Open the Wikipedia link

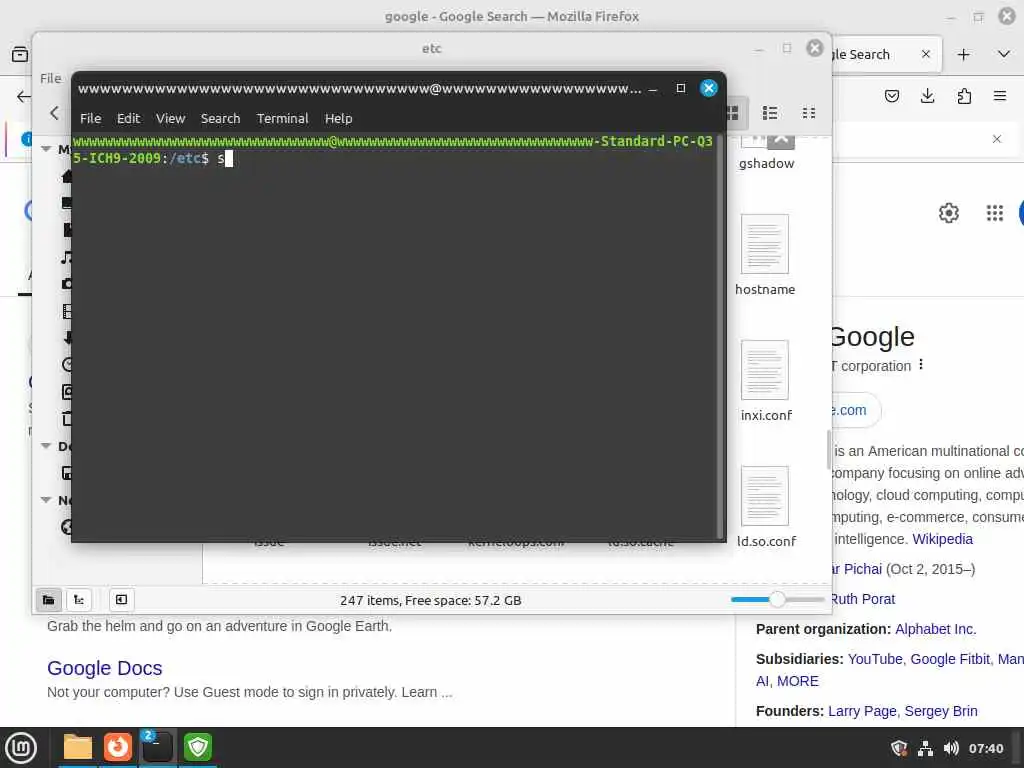tap(942, 539)
